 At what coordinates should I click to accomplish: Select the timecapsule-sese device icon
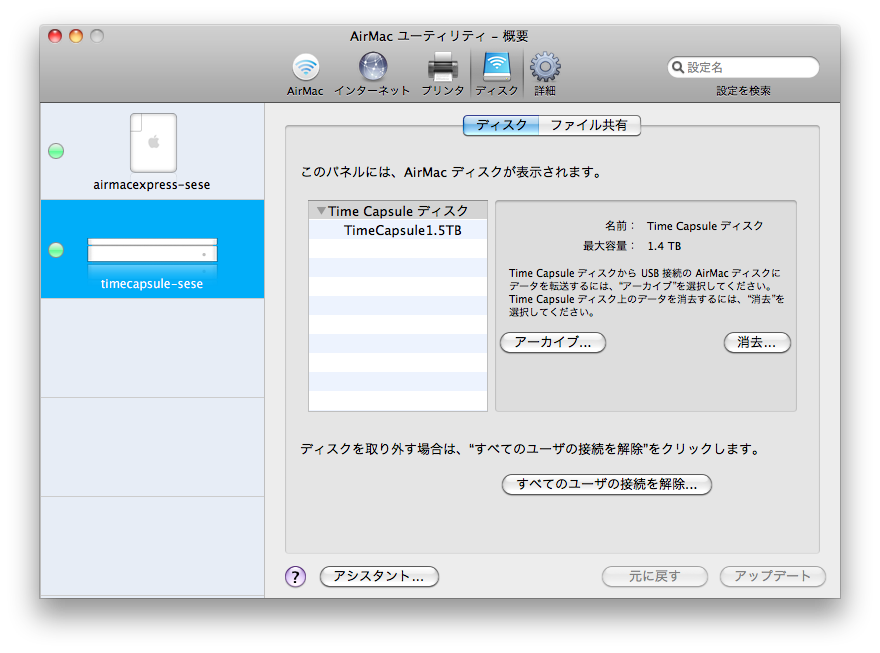pyautogui.click(x=152, y=251)
